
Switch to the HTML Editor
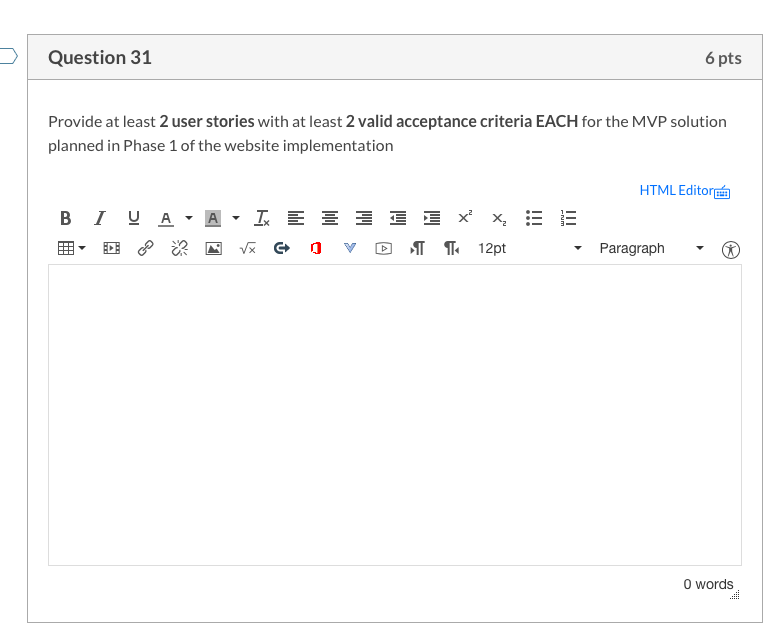[677, 191]
